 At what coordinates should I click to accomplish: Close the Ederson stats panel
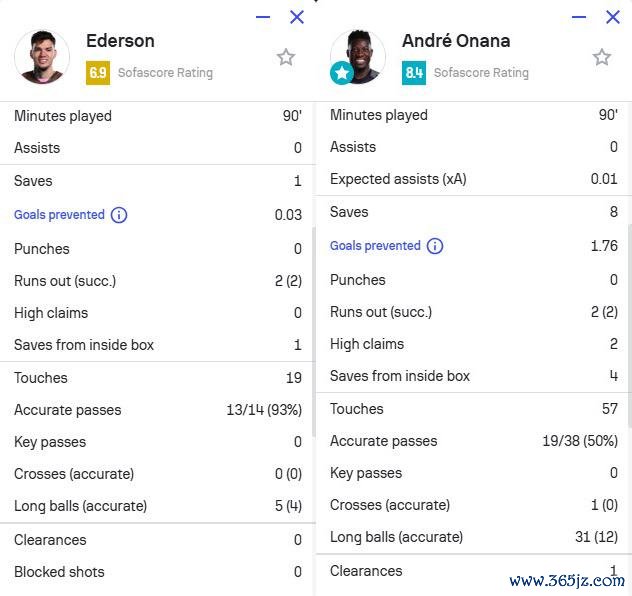coord(297,17)
